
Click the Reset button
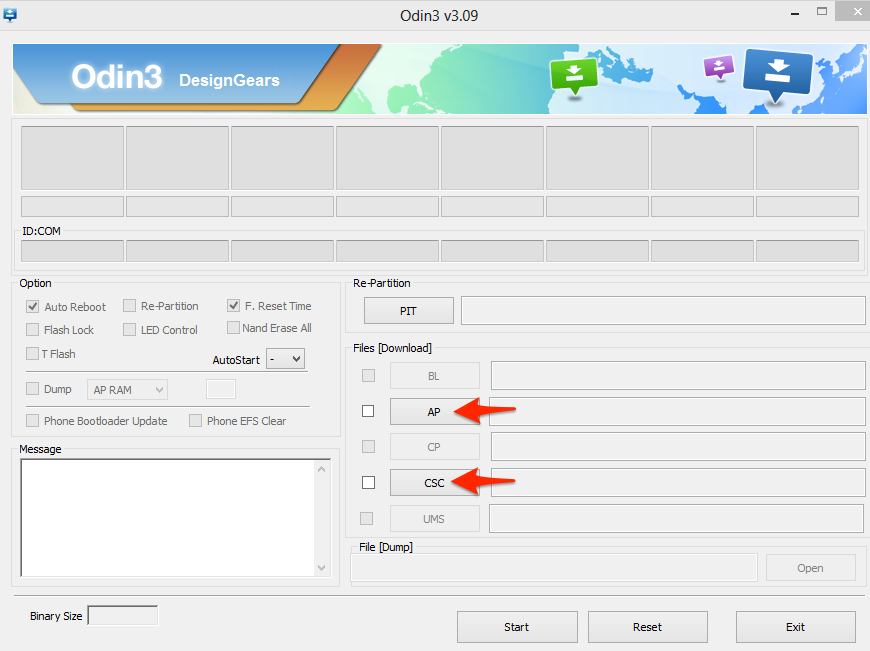(647, 627)
